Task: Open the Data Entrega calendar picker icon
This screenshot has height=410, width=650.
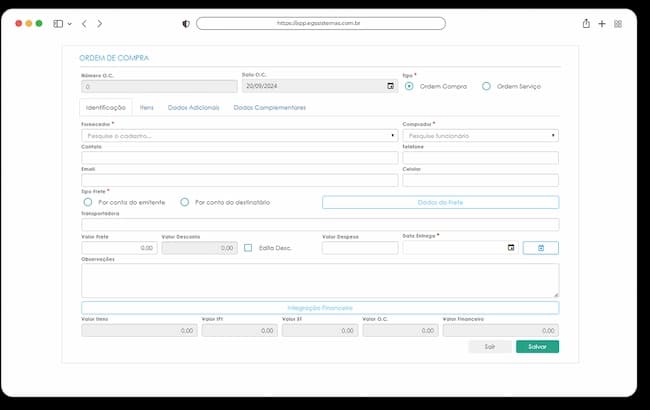Action: coord(511,247)
